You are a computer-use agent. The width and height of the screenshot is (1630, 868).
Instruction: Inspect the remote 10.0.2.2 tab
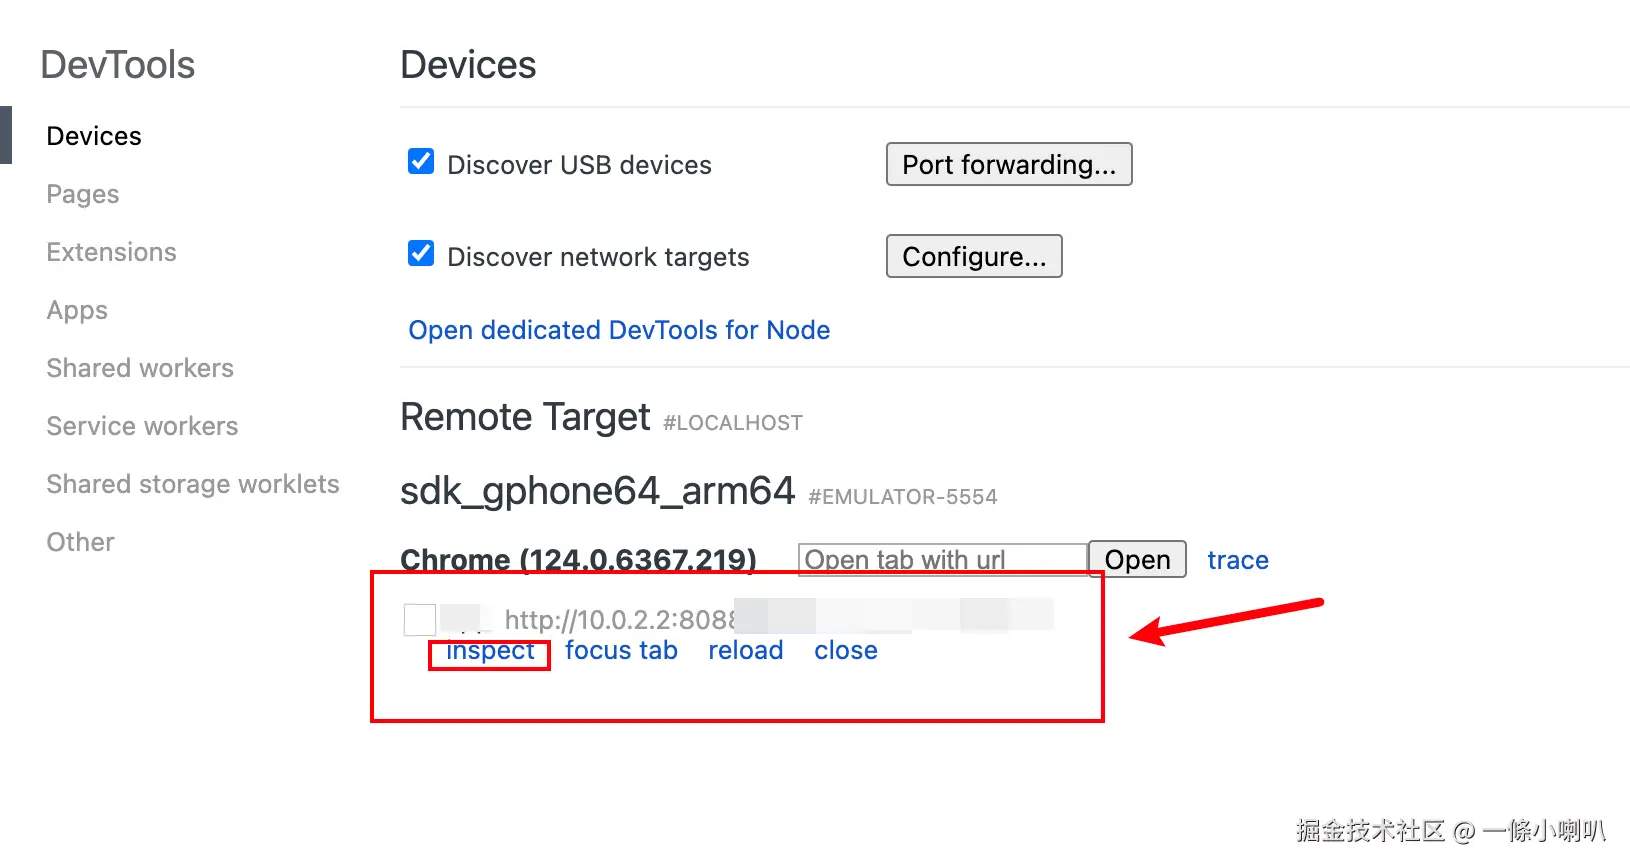pyautogui.click(x=490, y=651)
